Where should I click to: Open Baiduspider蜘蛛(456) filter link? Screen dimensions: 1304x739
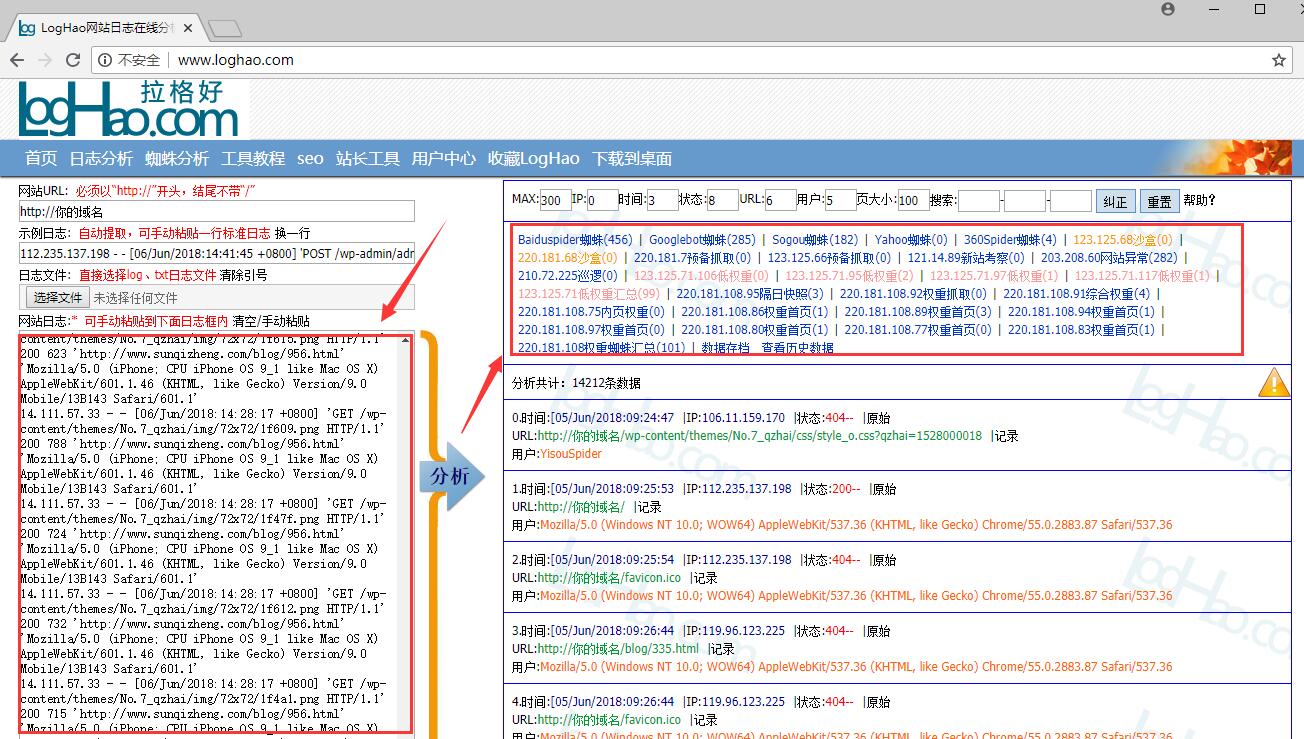click(x=575, y=240)
